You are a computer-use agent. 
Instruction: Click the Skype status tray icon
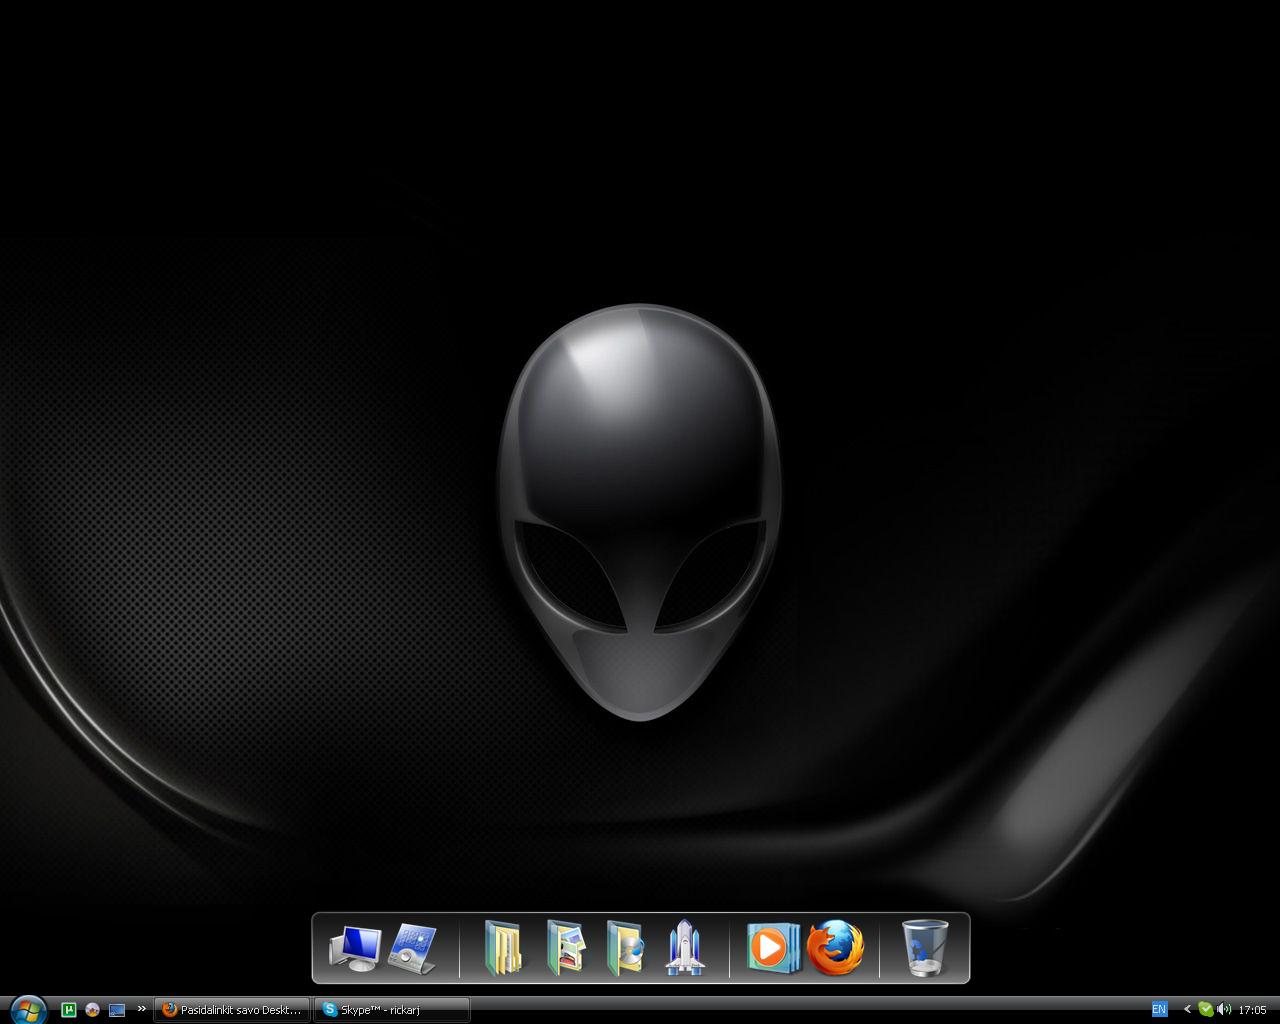pyautogui.click(x=1206, y=1010)
